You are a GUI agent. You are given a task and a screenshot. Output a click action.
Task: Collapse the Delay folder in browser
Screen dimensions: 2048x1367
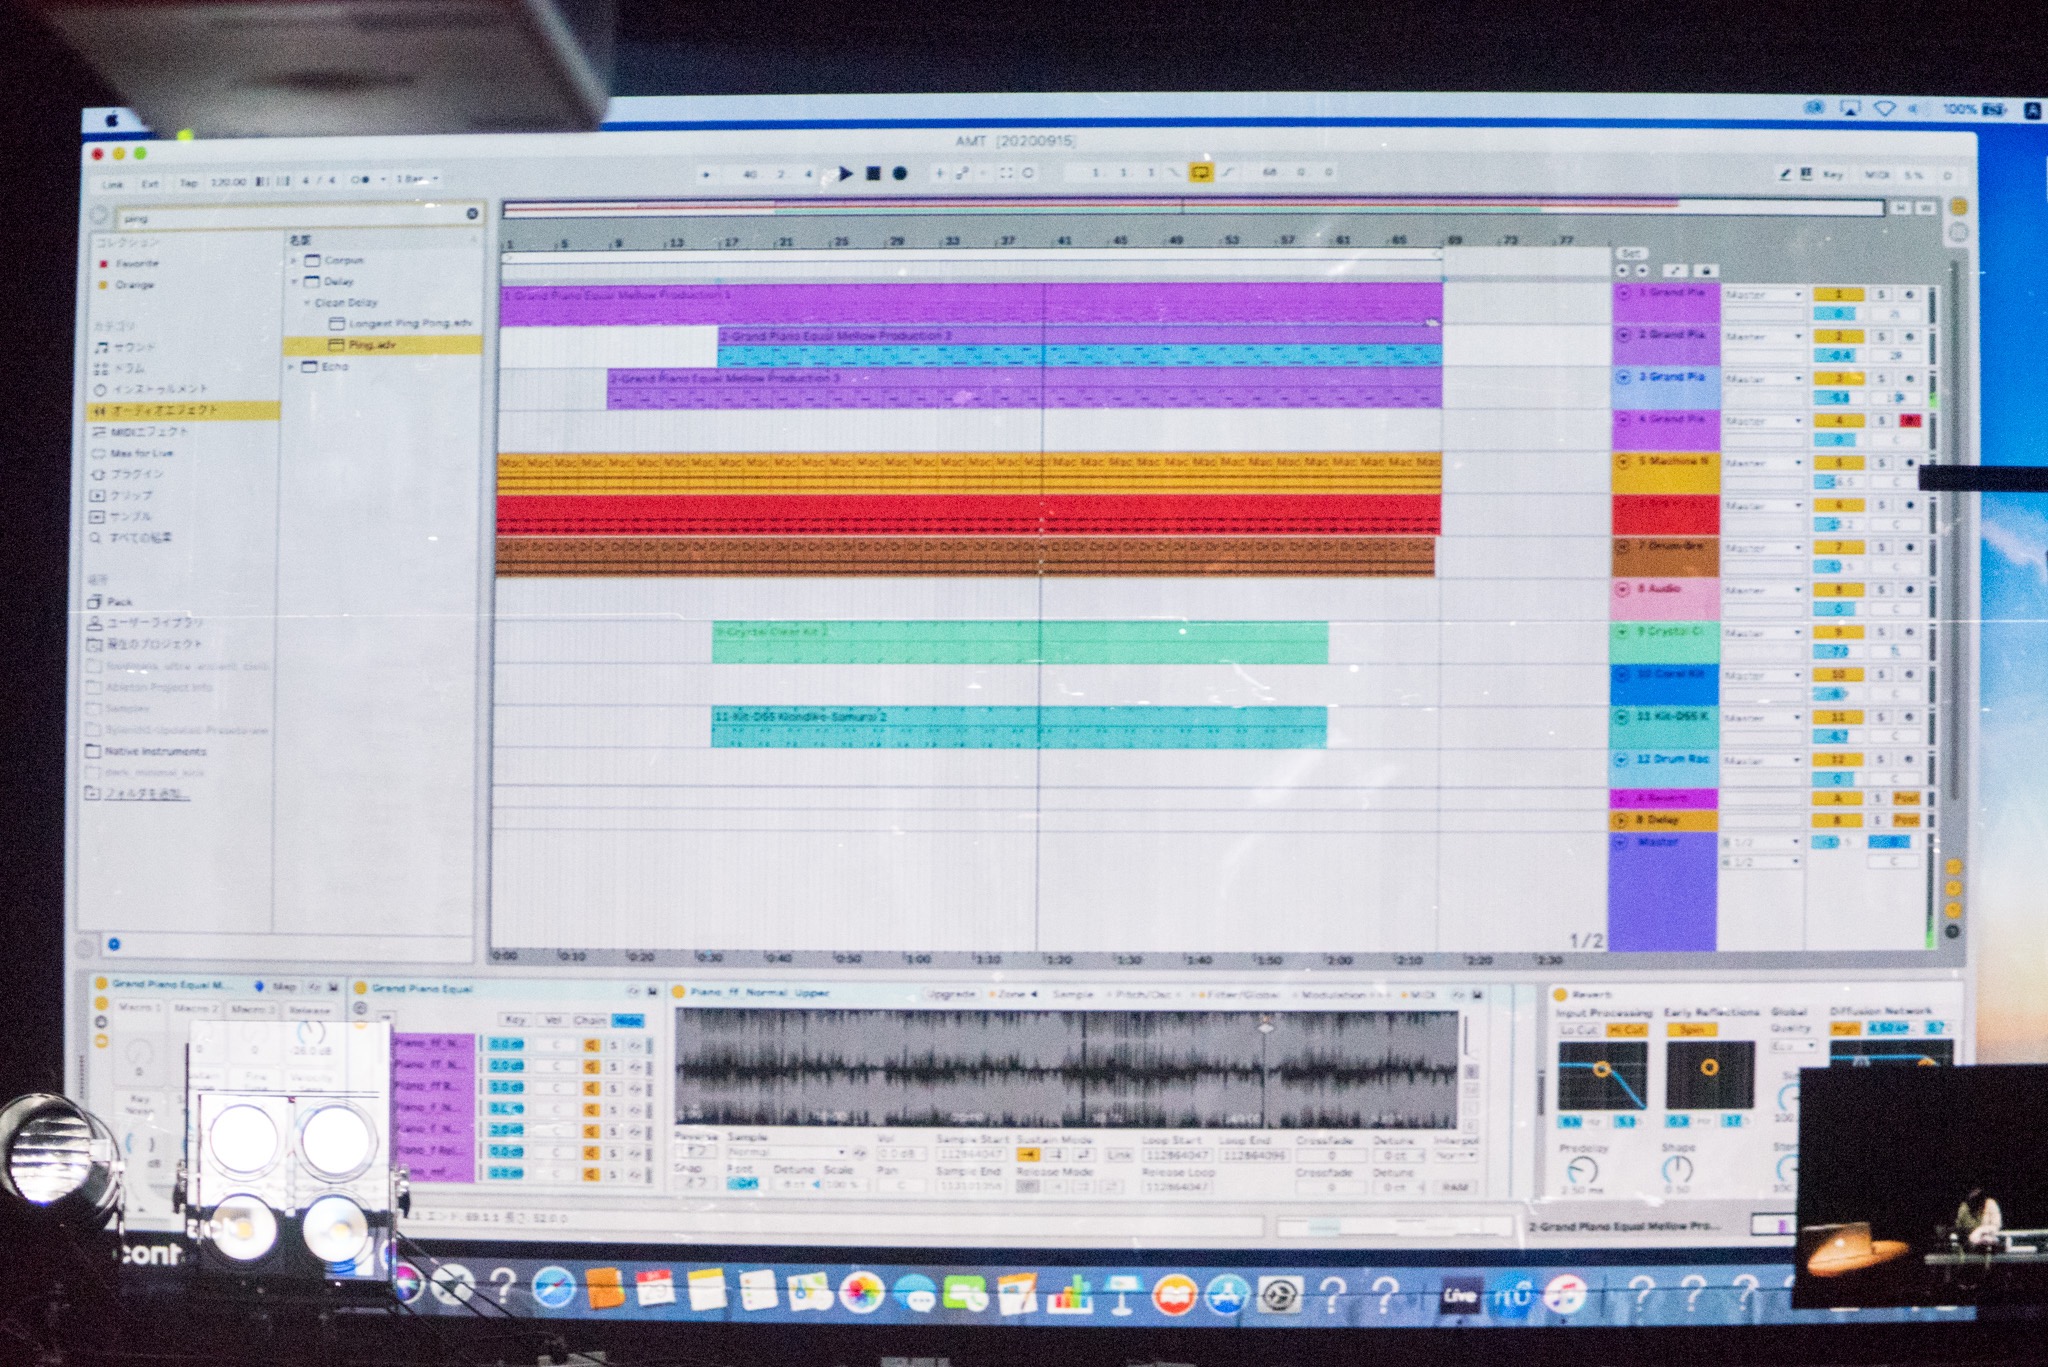point(294,281)
